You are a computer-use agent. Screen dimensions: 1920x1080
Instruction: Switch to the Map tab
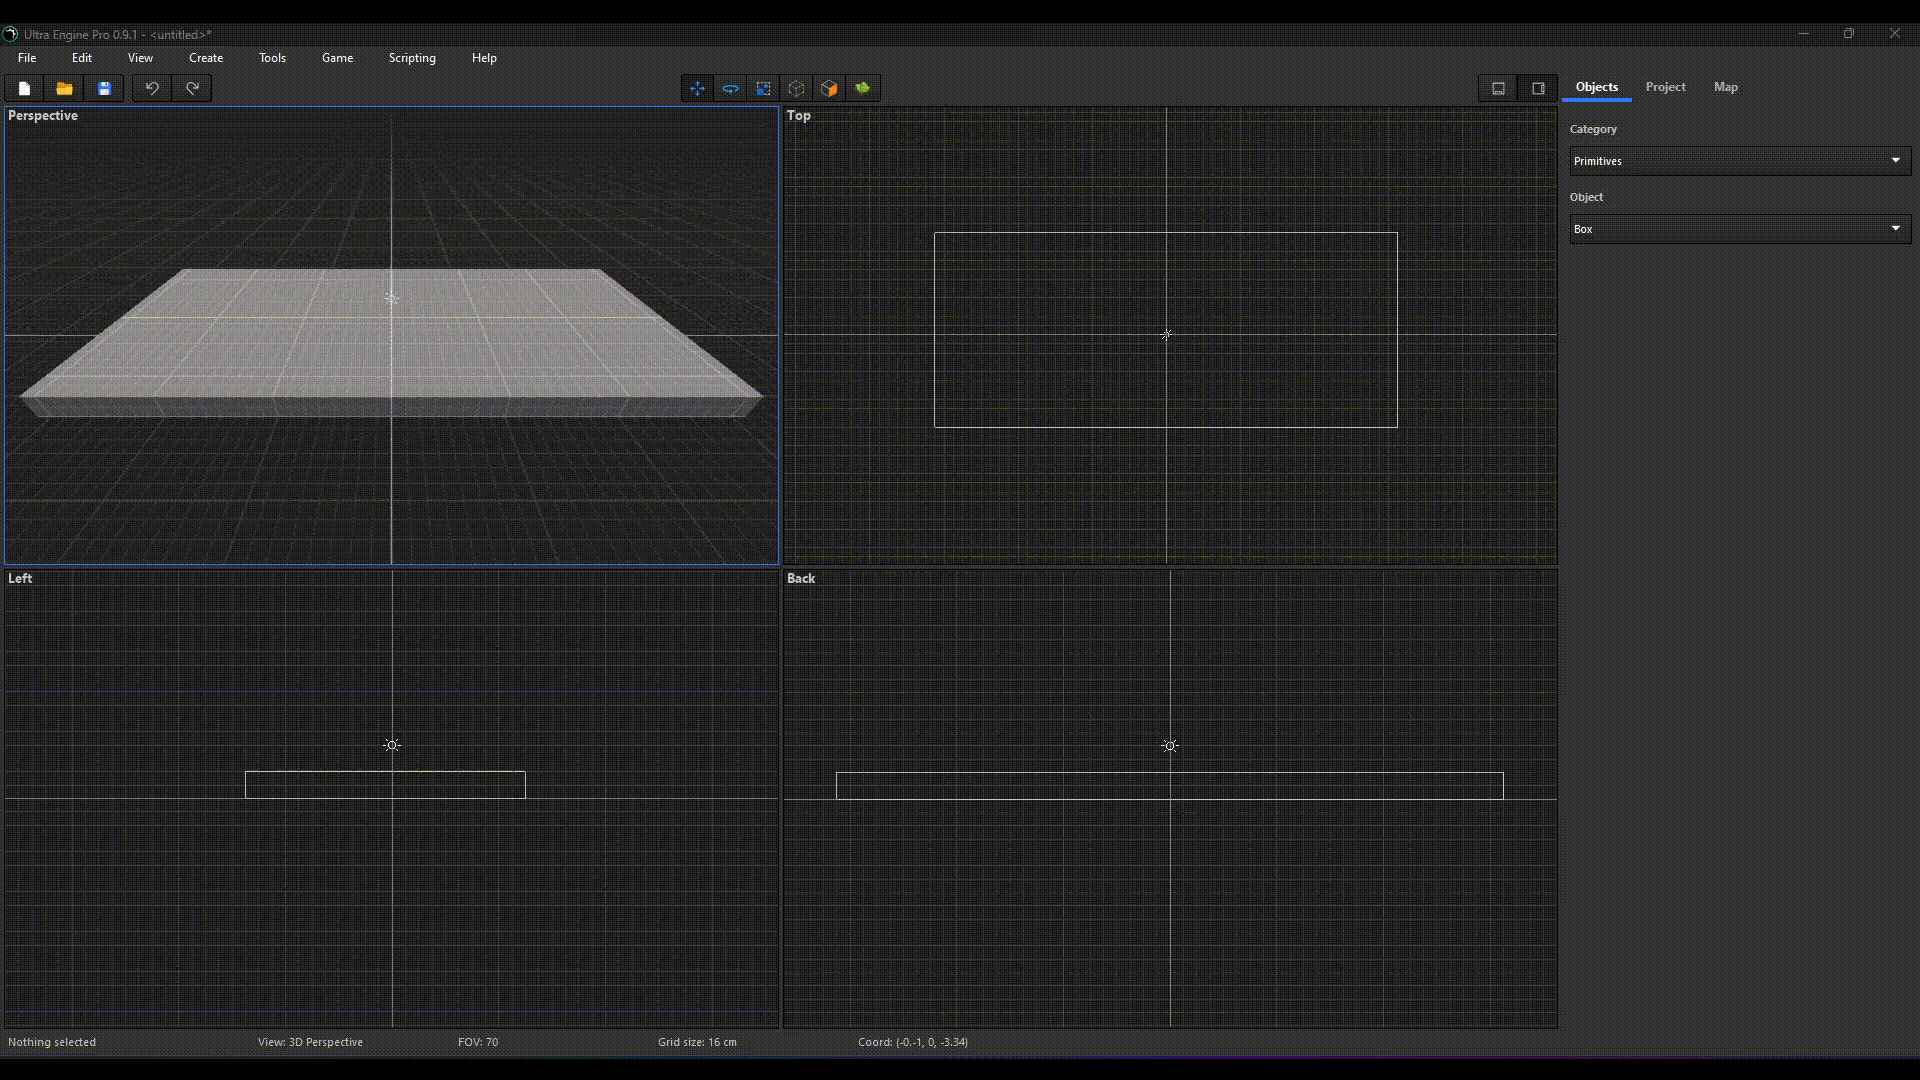[x=1725, y=87]
